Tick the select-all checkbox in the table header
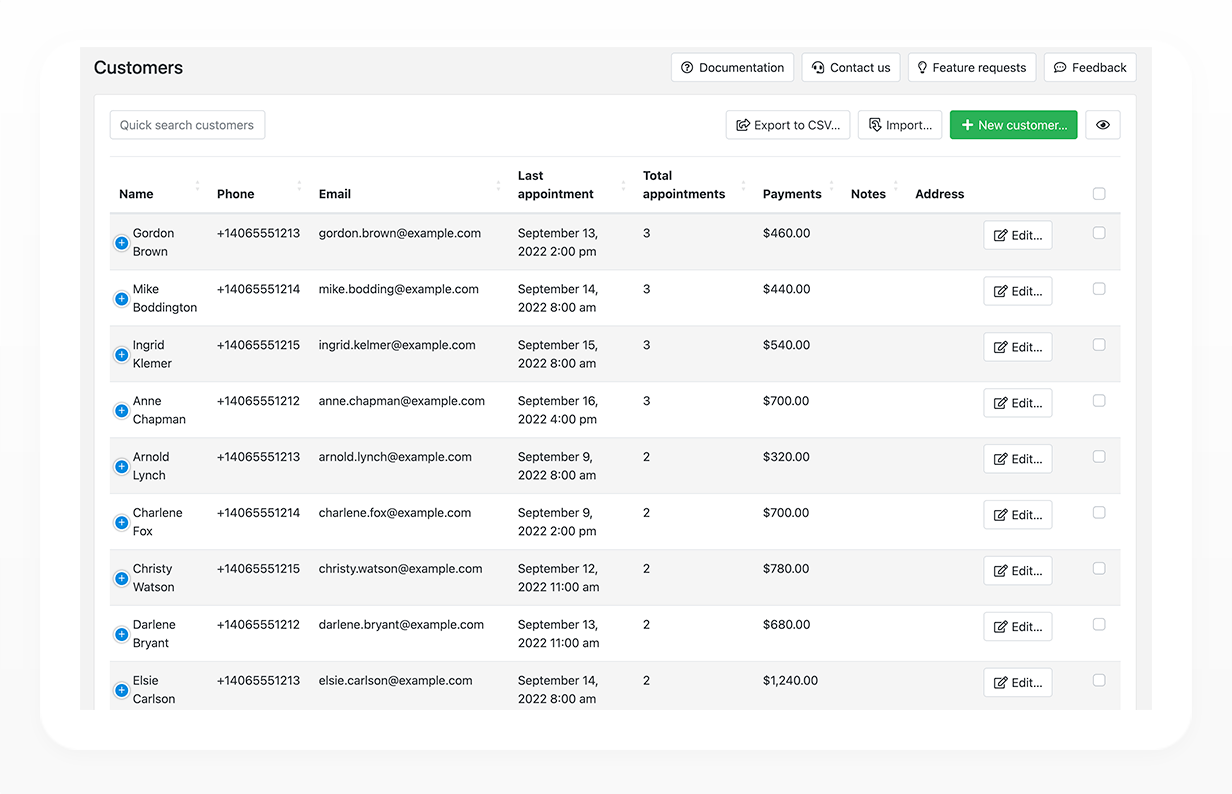Screen dimensions: 1232x794 click(x=1099, y=194)
